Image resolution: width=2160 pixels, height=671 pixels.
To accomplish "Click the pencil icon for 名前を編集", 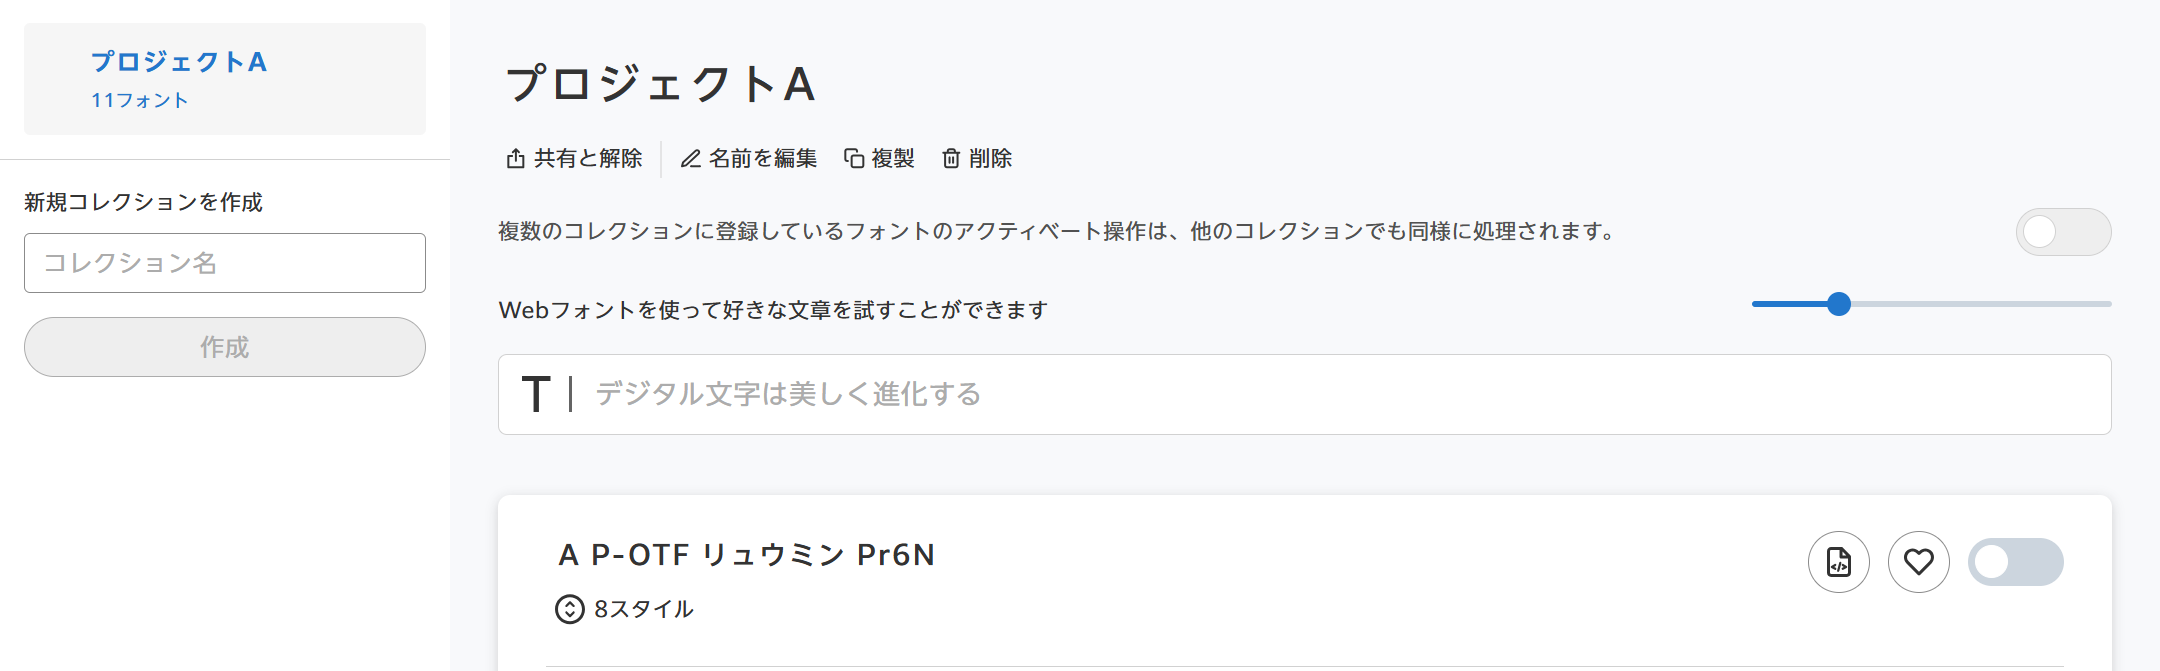I will tap(690, 159).
